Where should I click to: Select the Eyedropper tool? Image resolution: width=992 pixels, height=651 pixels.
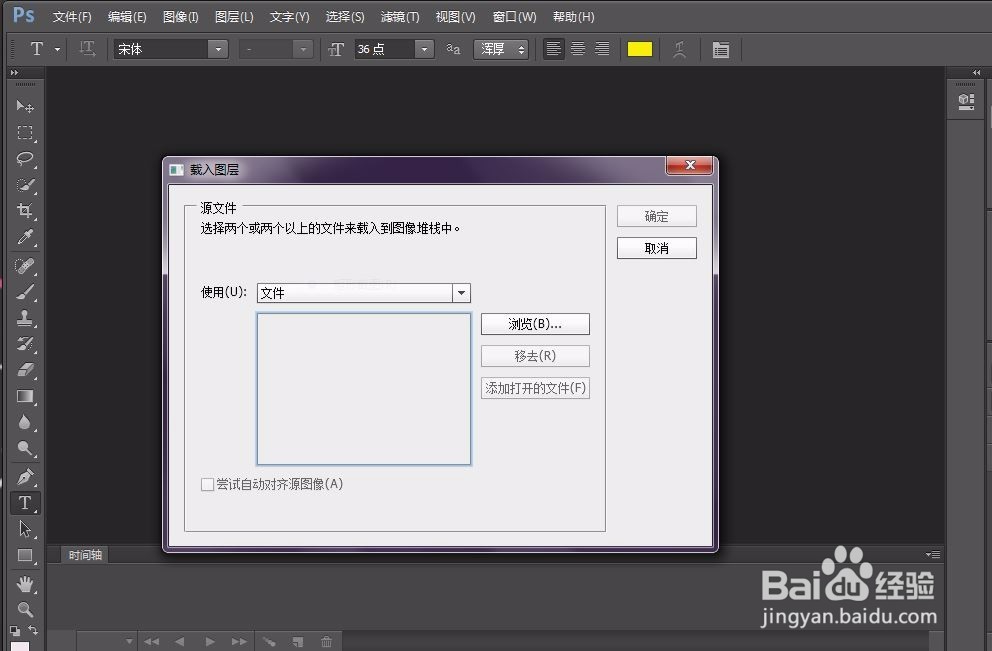tap(25, 237)
